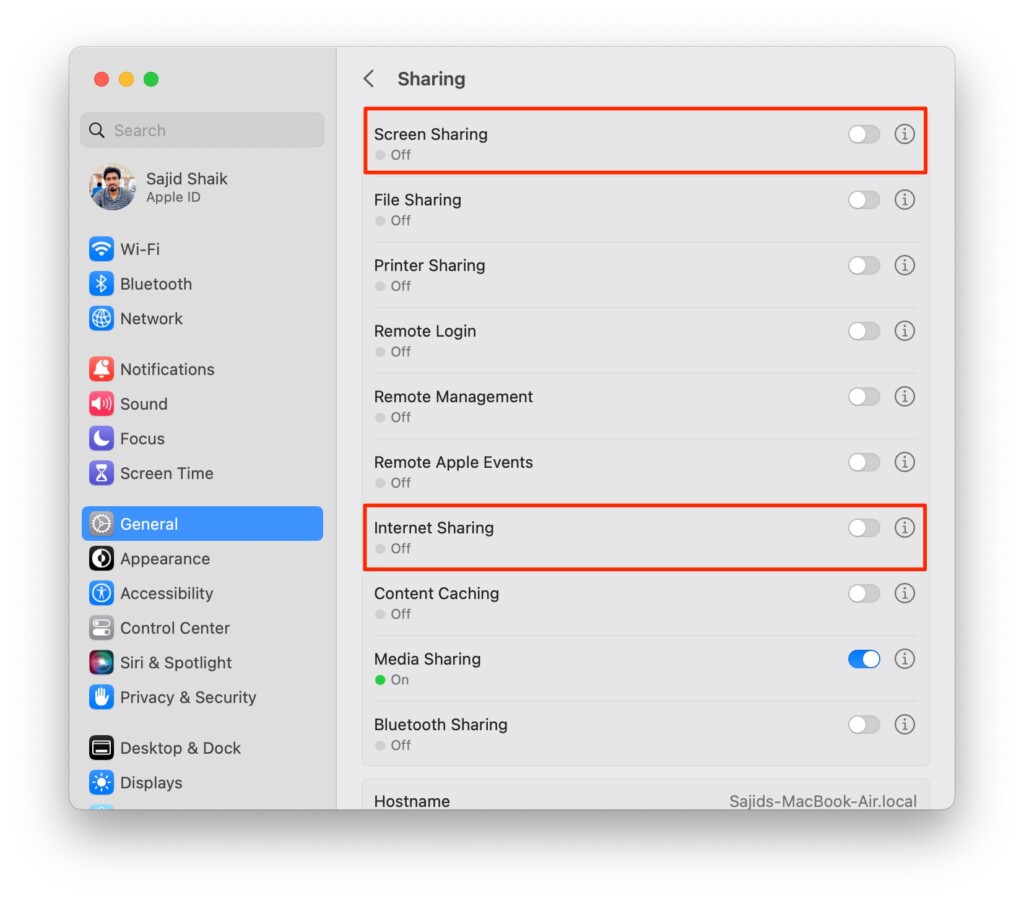Image resolution: width=1024 pixels, height=901 pixels.
Task: Open Sajid Shaik Apple ID account
Action: pos(202,187)
